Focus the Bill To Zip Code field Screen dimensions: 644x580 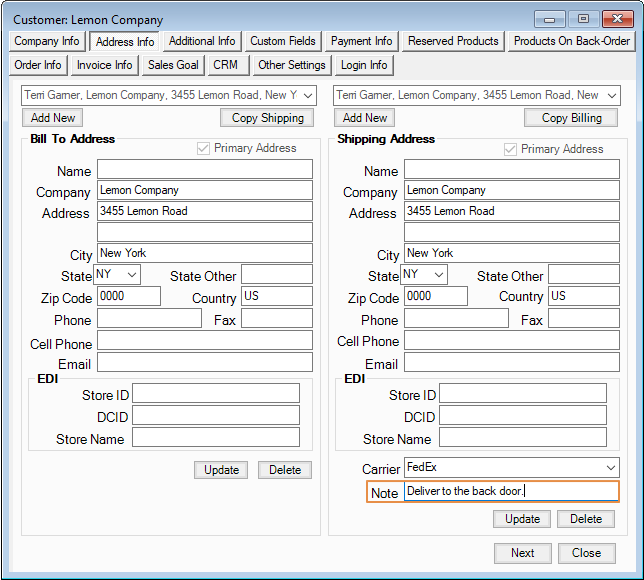point(128,297)
